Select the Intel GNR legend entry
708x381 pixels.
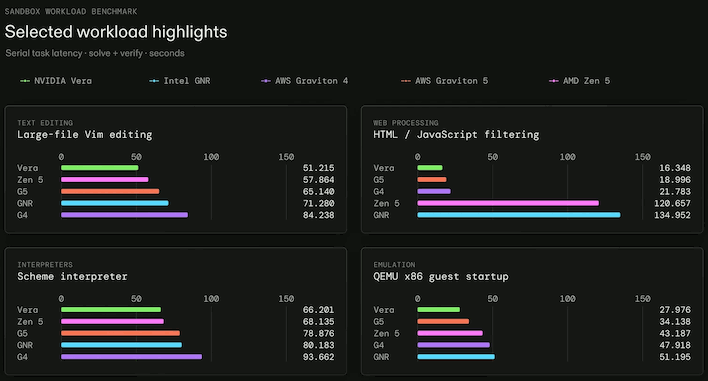coord(180,81)
